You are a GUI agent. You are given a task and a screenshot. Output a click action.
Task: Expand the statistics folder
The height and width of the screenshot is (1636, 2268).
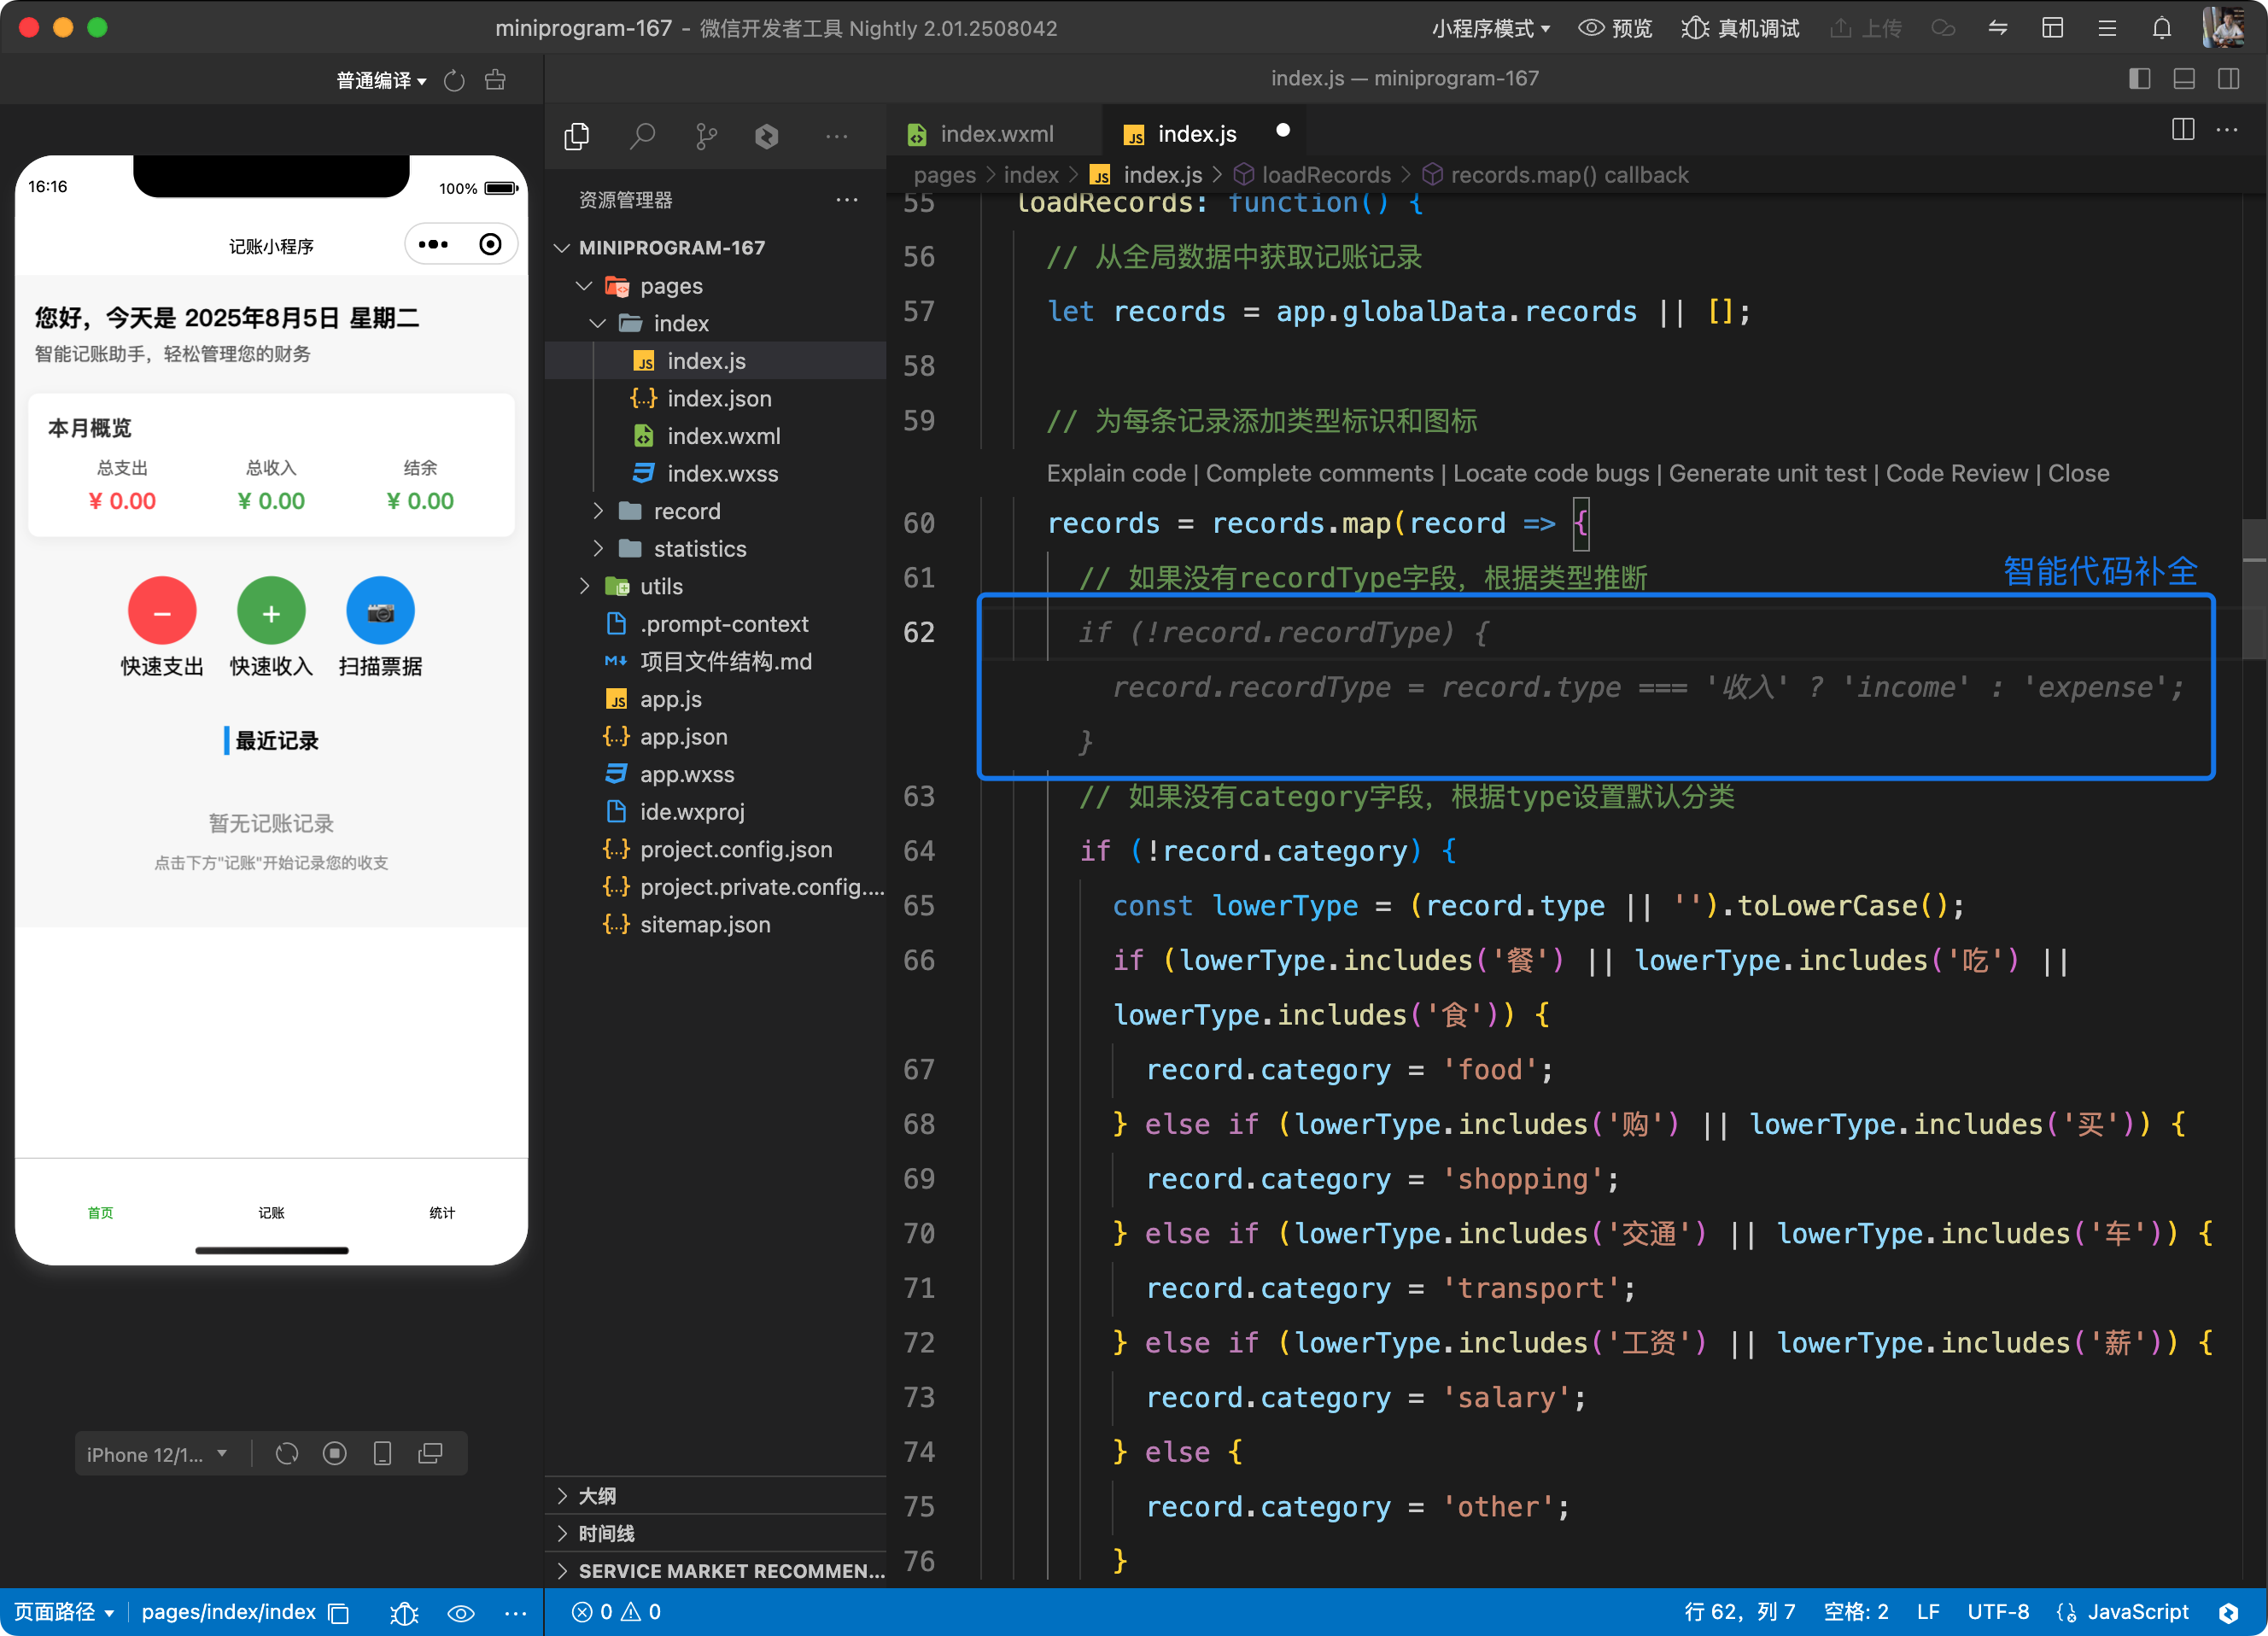click(x=699, y=549)
